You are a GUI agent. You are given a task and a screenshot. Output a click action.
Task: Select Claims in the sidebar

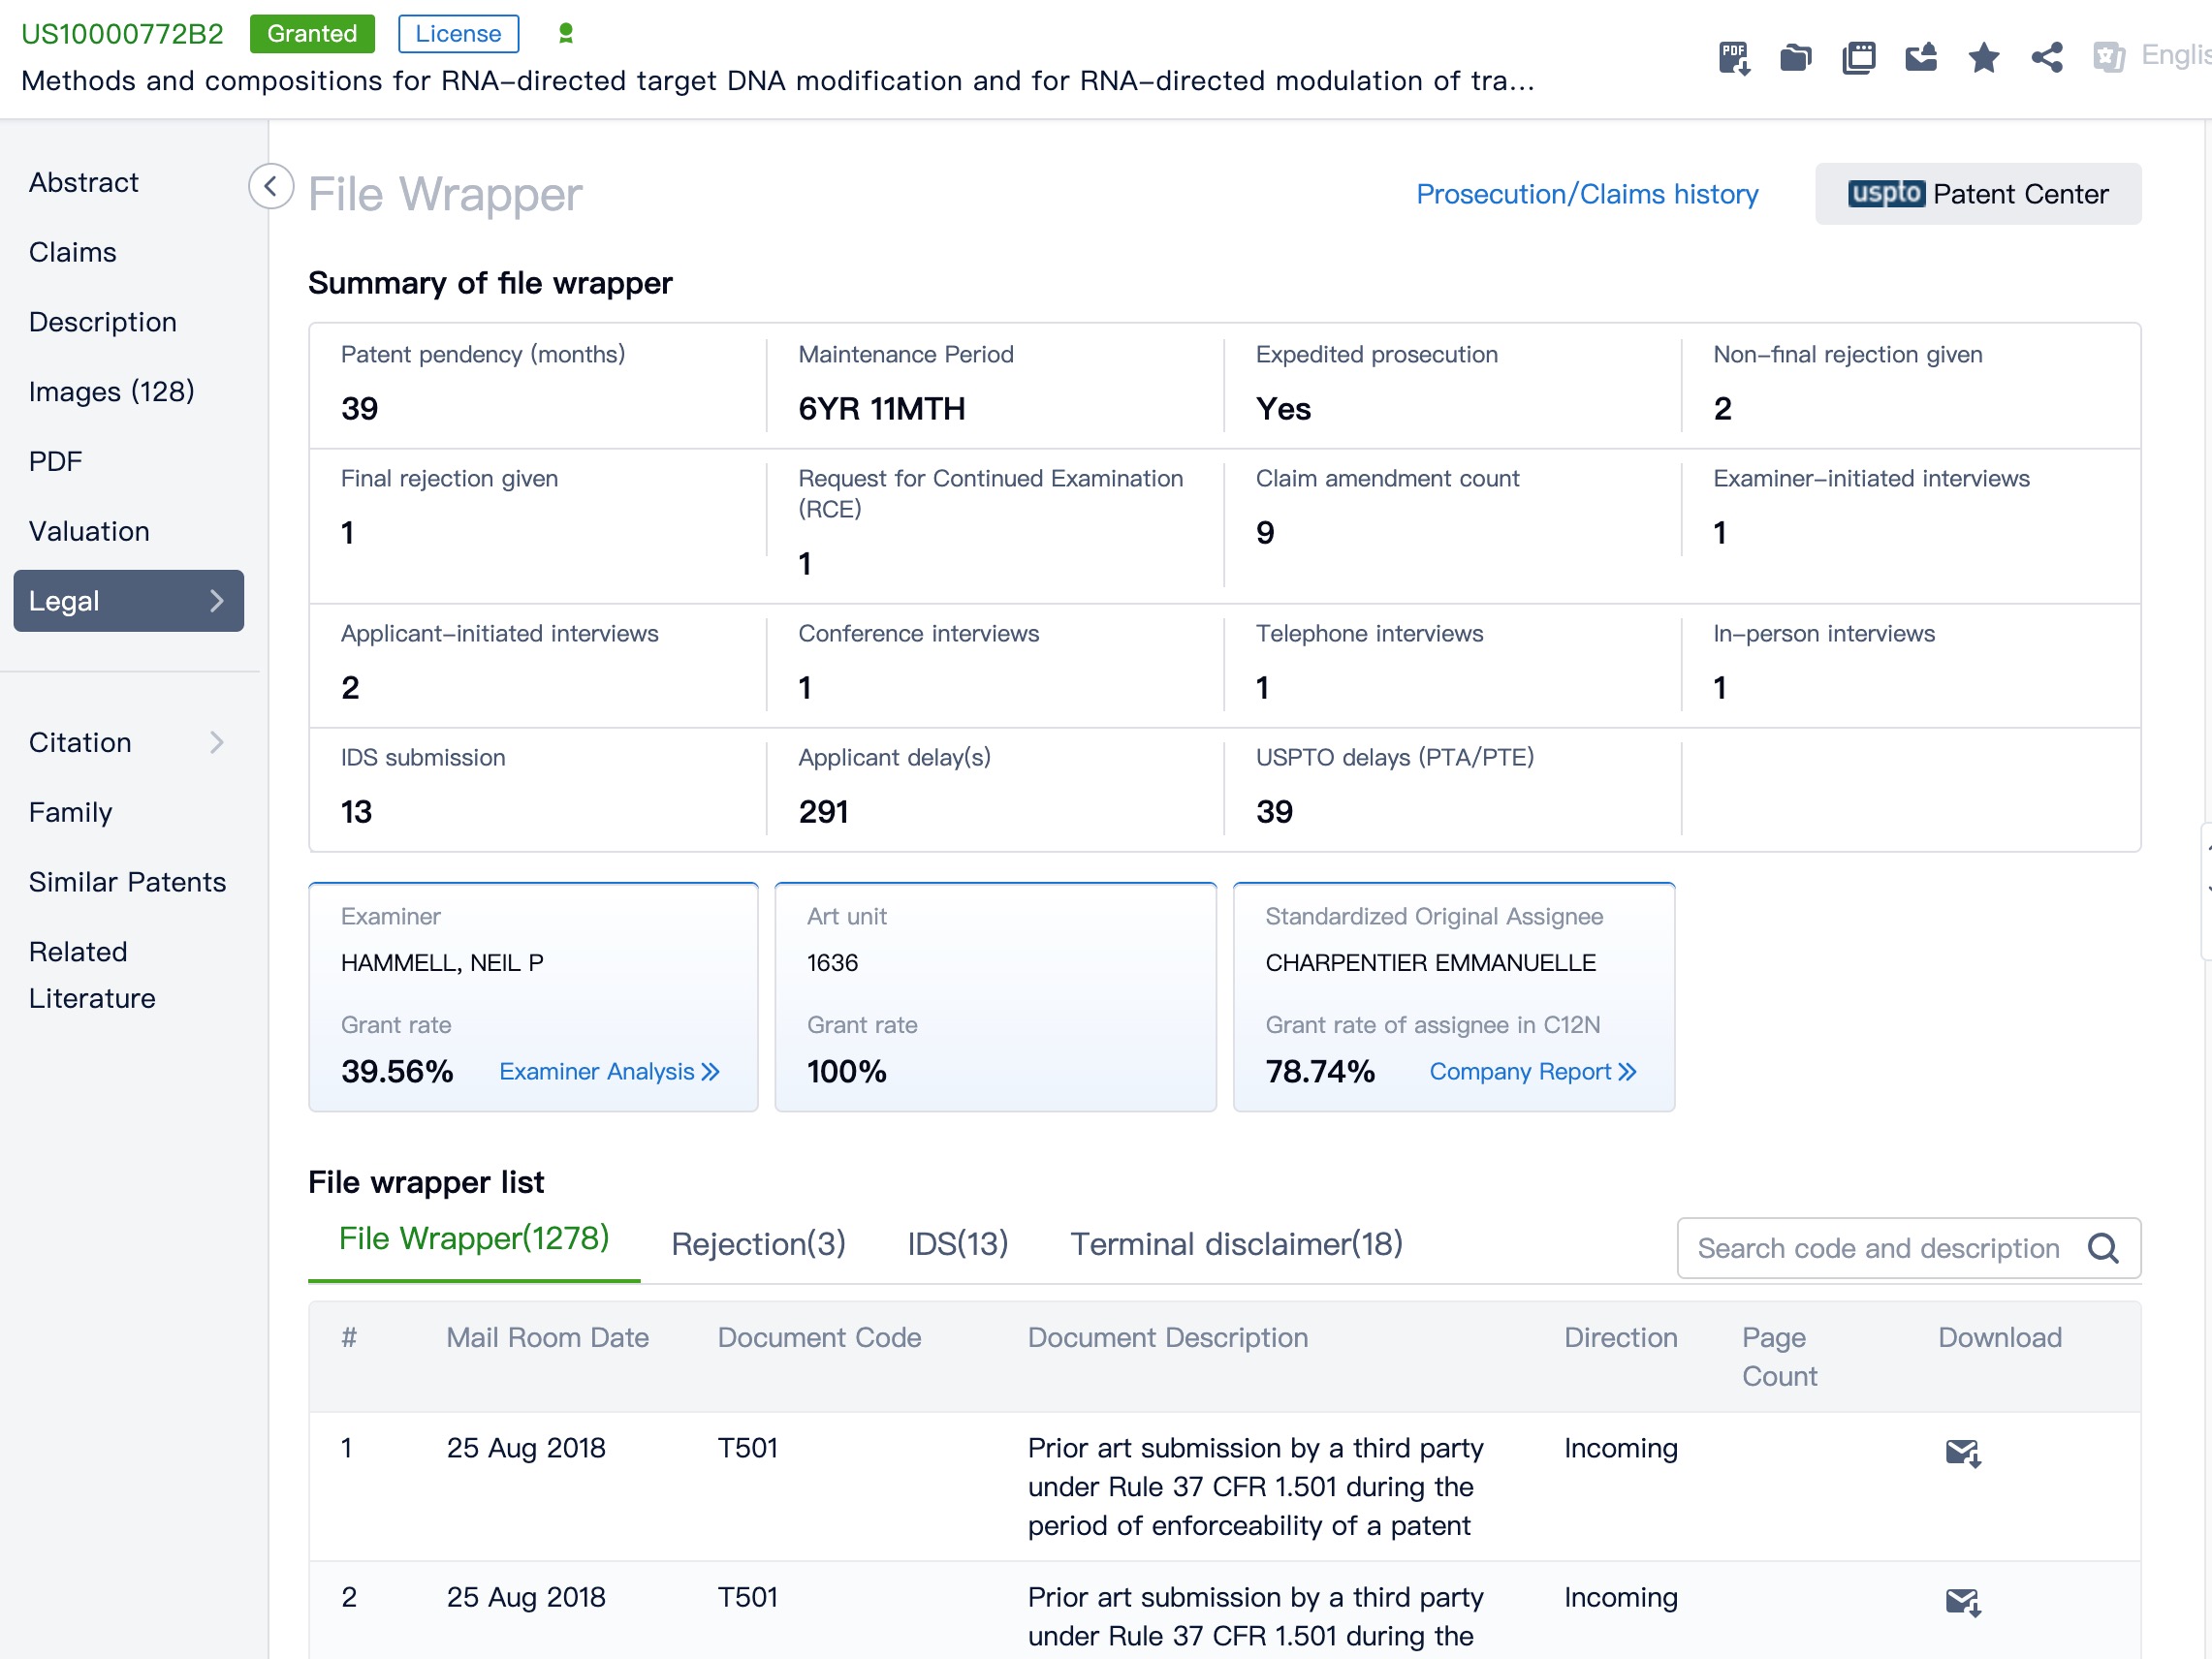click(72, 252)
